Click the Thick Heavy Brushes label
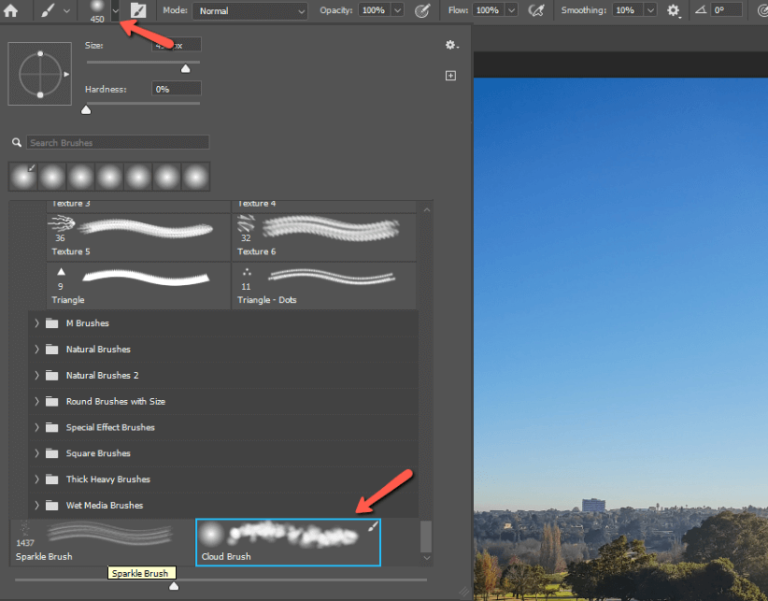The width and height of the screenshot is (768, 601). coord(108,479)
